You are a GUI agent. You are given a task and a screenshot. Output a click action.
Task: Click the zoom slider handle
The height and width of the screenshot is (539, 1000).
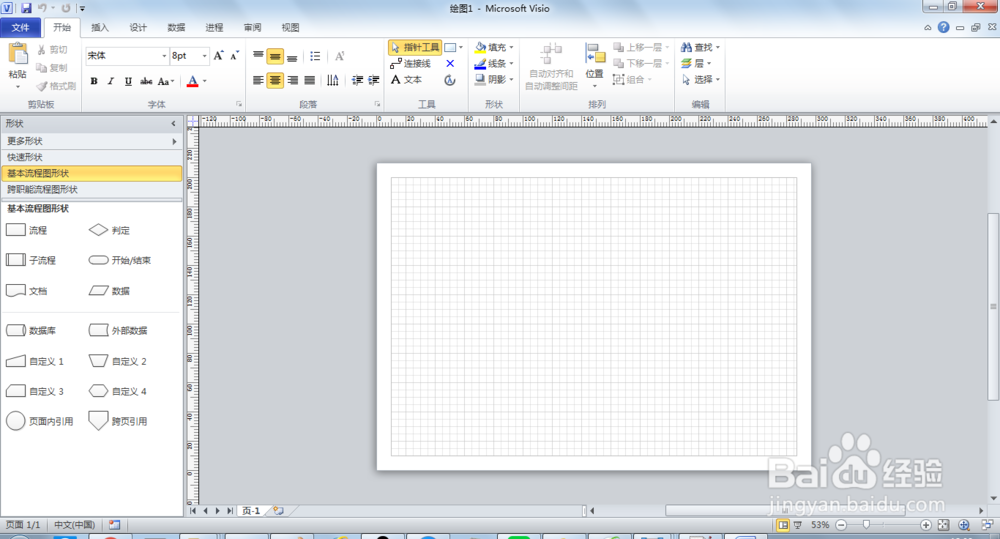[x=866, y=524]
